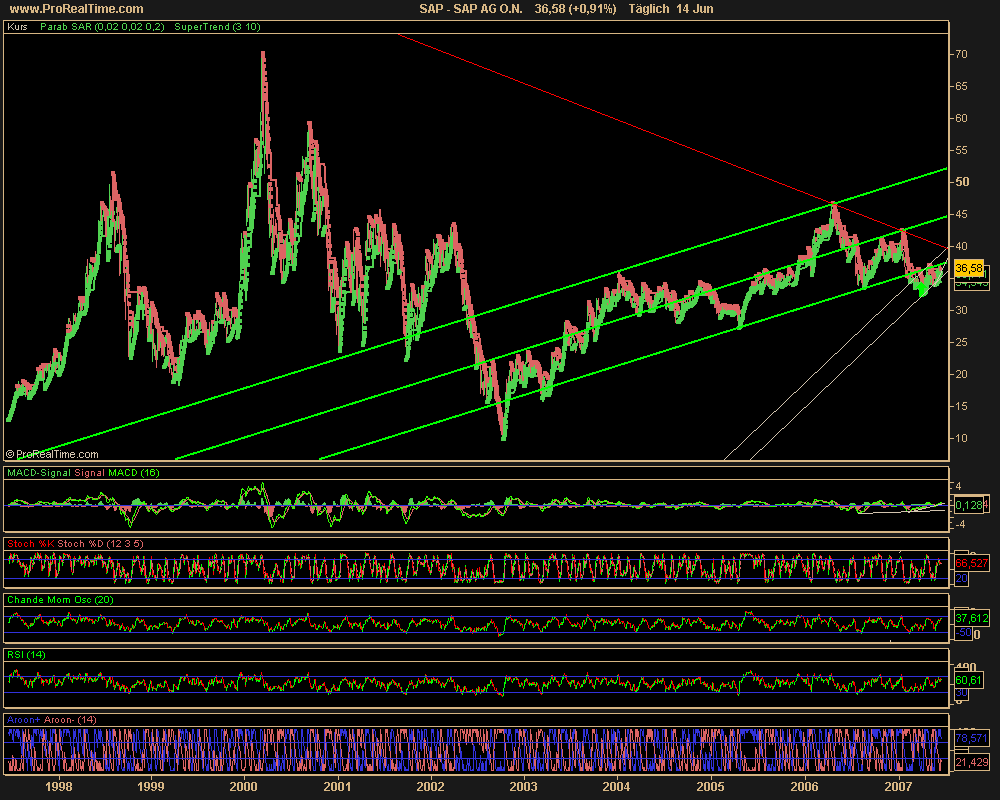Click the ©ProRealTime.com watermark in price chart
The image size is (1000, 800).
coord(48,453)
